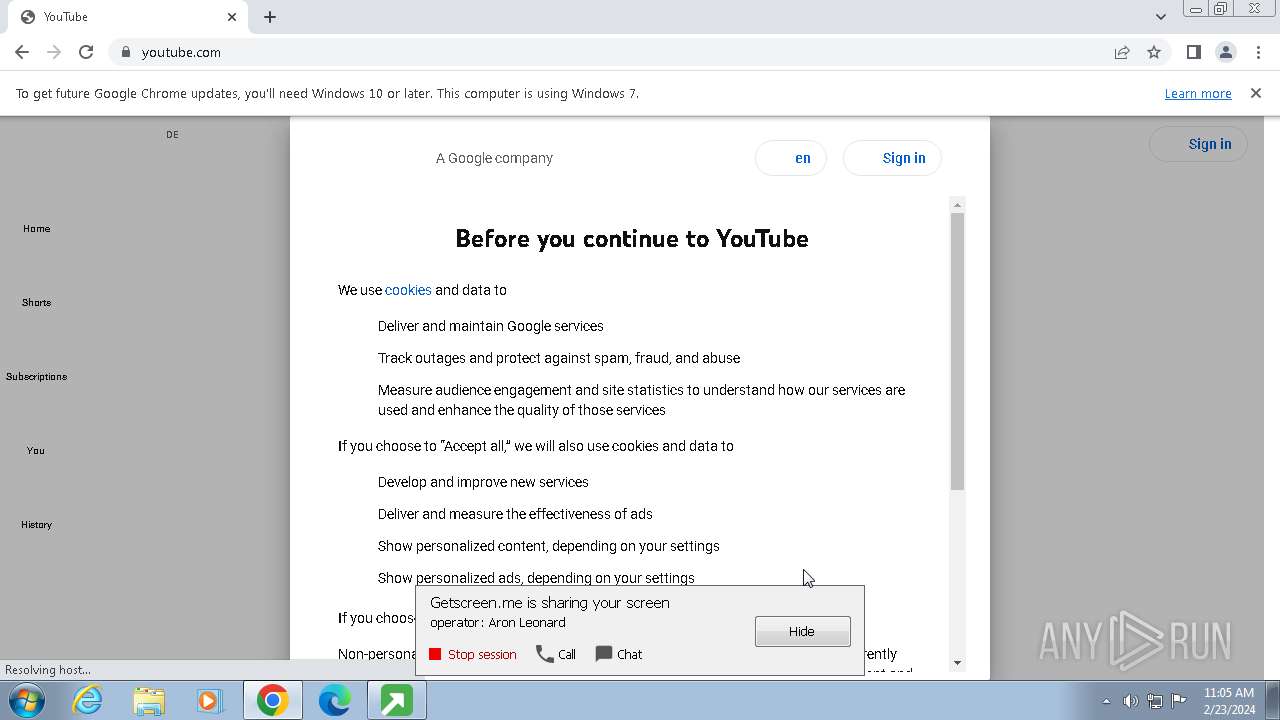The image size is (1280, 720).
Task: Open chat with the operator
Action: click(x=619, y=654)
